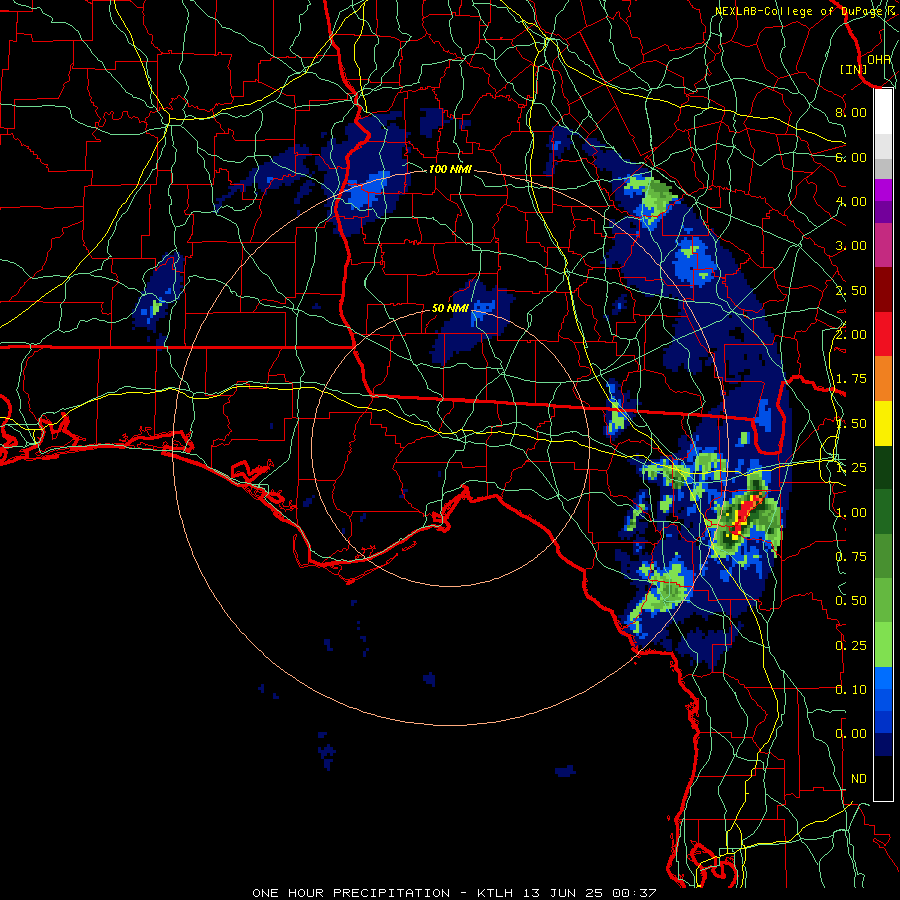The width and height of the screenshot is (900, 900).
Task: Click the 8.00 legend value
Action: (851, 112)
